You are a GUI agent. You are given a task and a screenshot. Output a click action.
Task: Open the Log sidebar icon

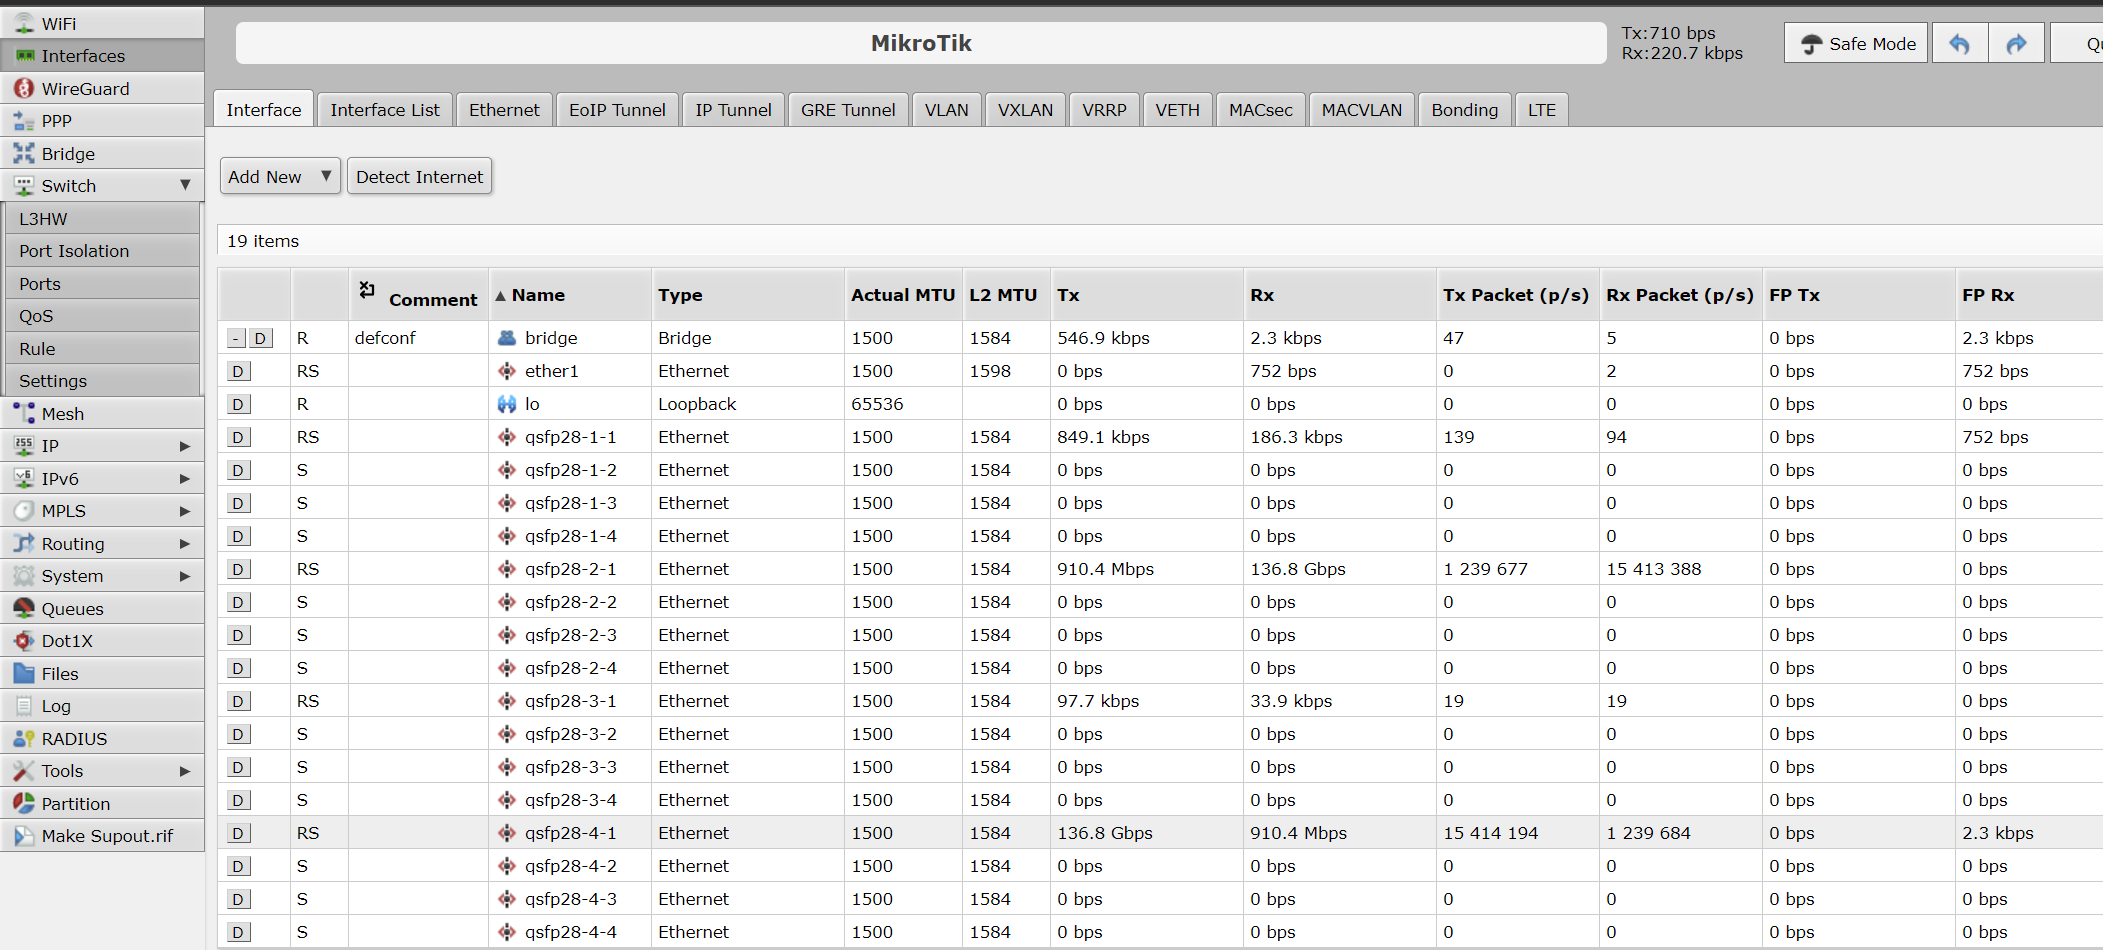[x=24, y=706]
